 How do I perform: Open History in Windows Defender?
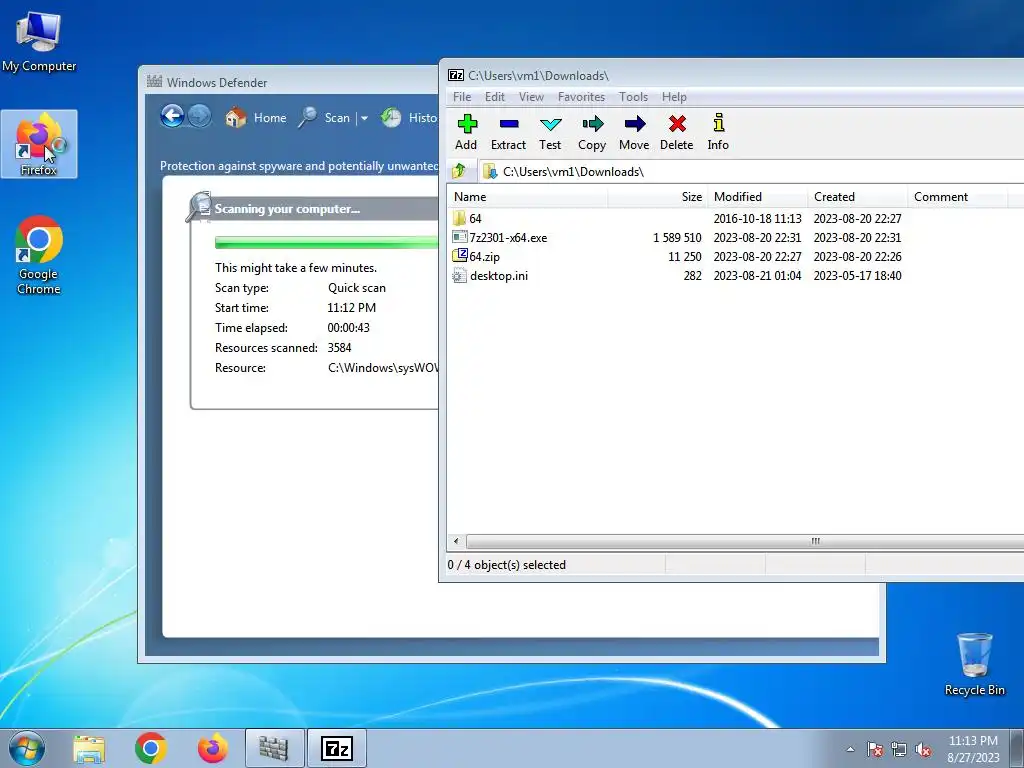point(409,118)
